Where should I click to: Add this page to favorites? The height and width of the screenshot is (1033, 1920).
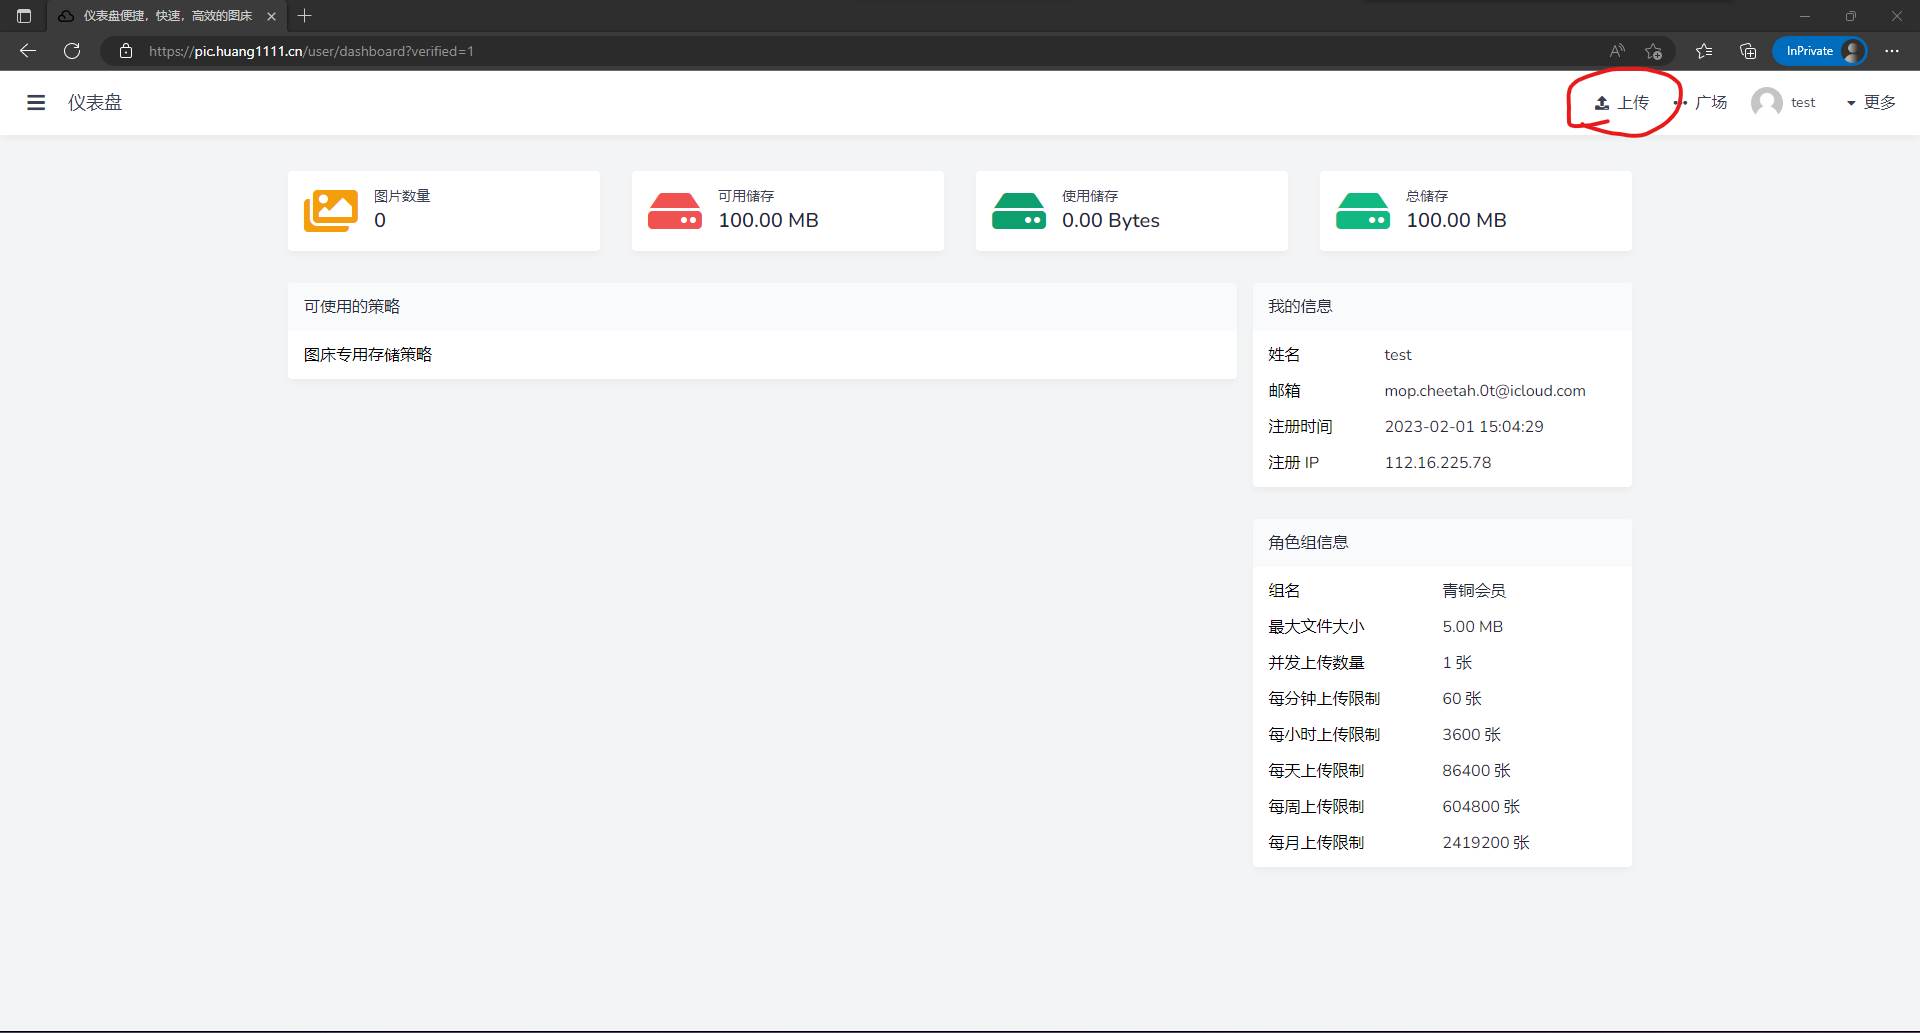[1653, 51]
